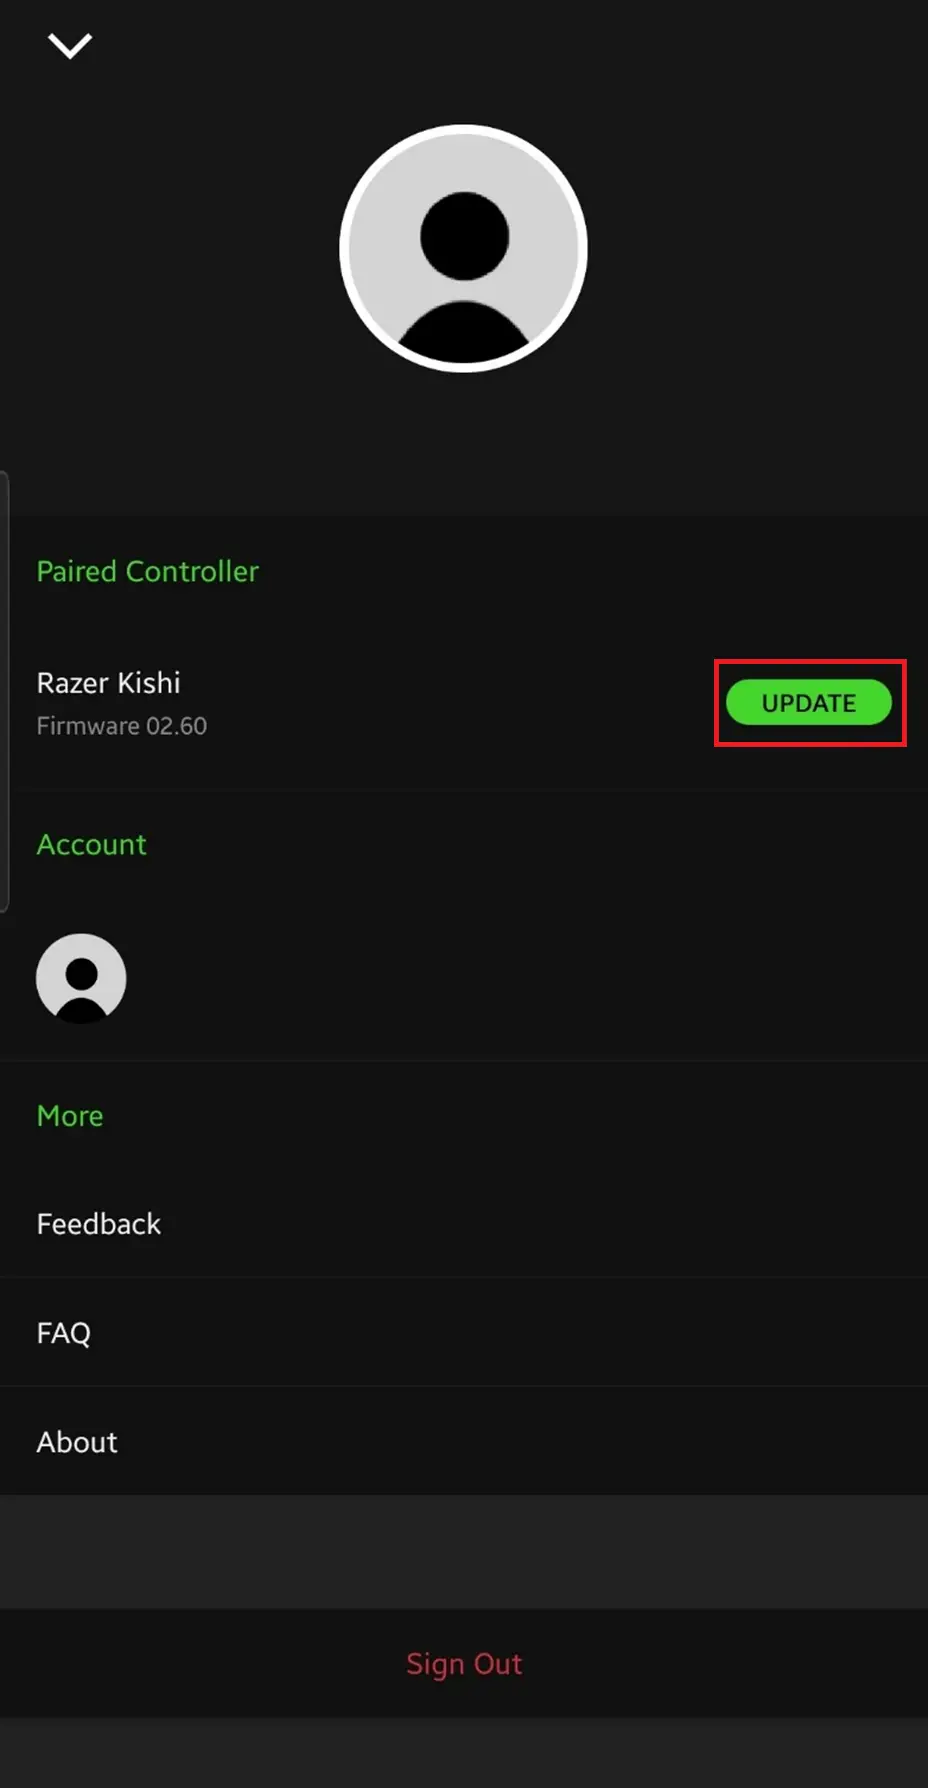The height and width of the screenshot is (1788, 928).
Task: Collapse the profile screen with the down chevron
Action: (x=69, y=45)
